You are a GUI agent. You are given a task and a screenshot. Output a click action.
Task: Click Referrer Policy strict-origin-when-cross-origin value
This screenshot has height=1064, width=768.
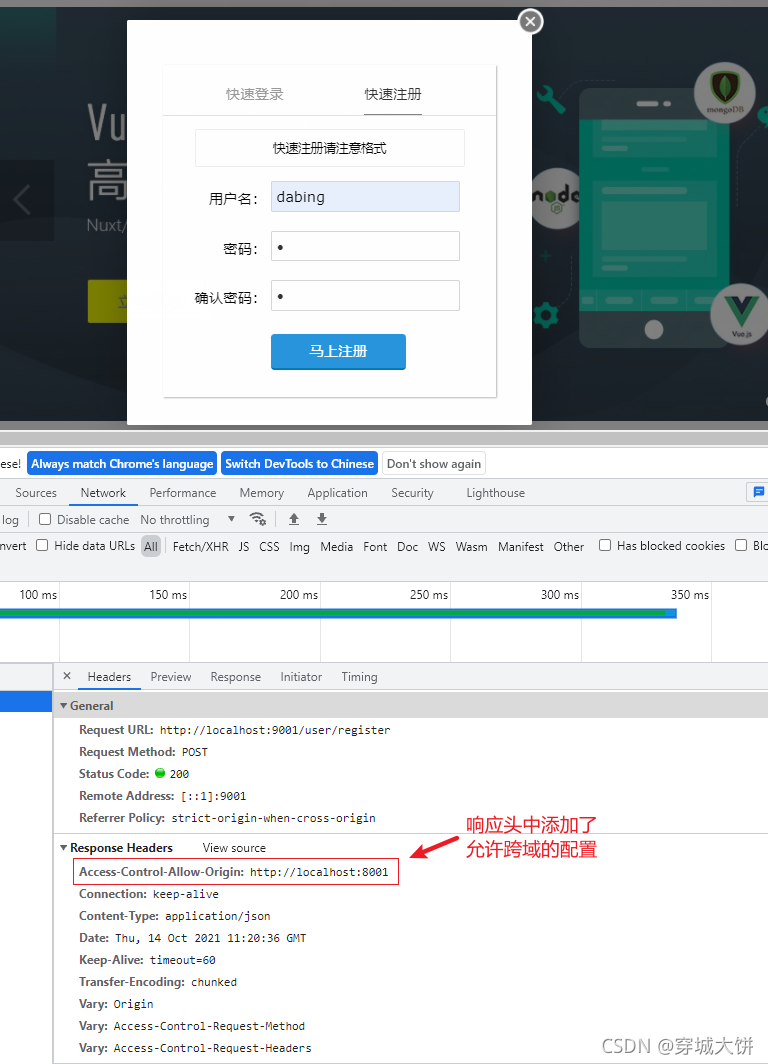click(x=273, y=818)
